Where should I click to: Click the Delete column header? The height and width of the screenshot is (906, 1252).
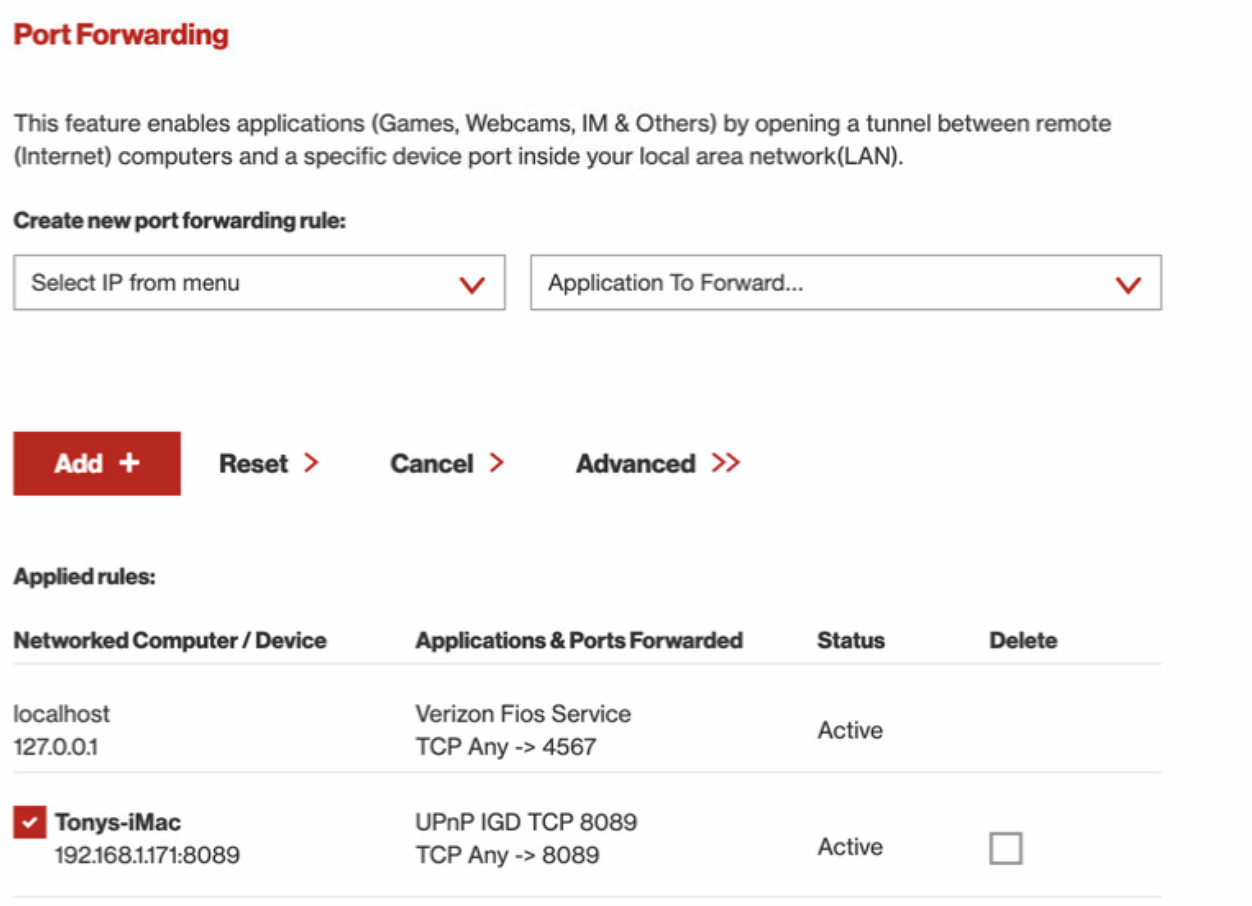click(1023, 640)
